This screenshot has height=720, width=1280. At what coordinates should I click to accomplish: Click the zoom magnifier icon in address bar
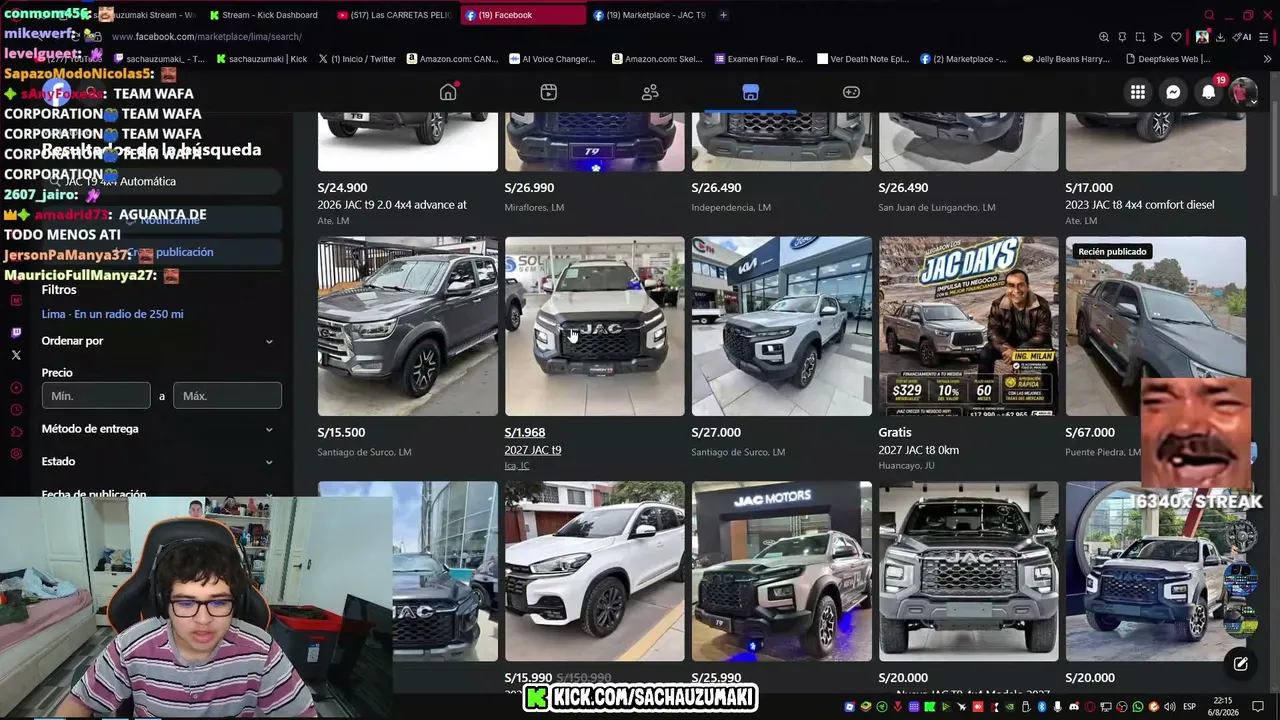click(1104, 37)
